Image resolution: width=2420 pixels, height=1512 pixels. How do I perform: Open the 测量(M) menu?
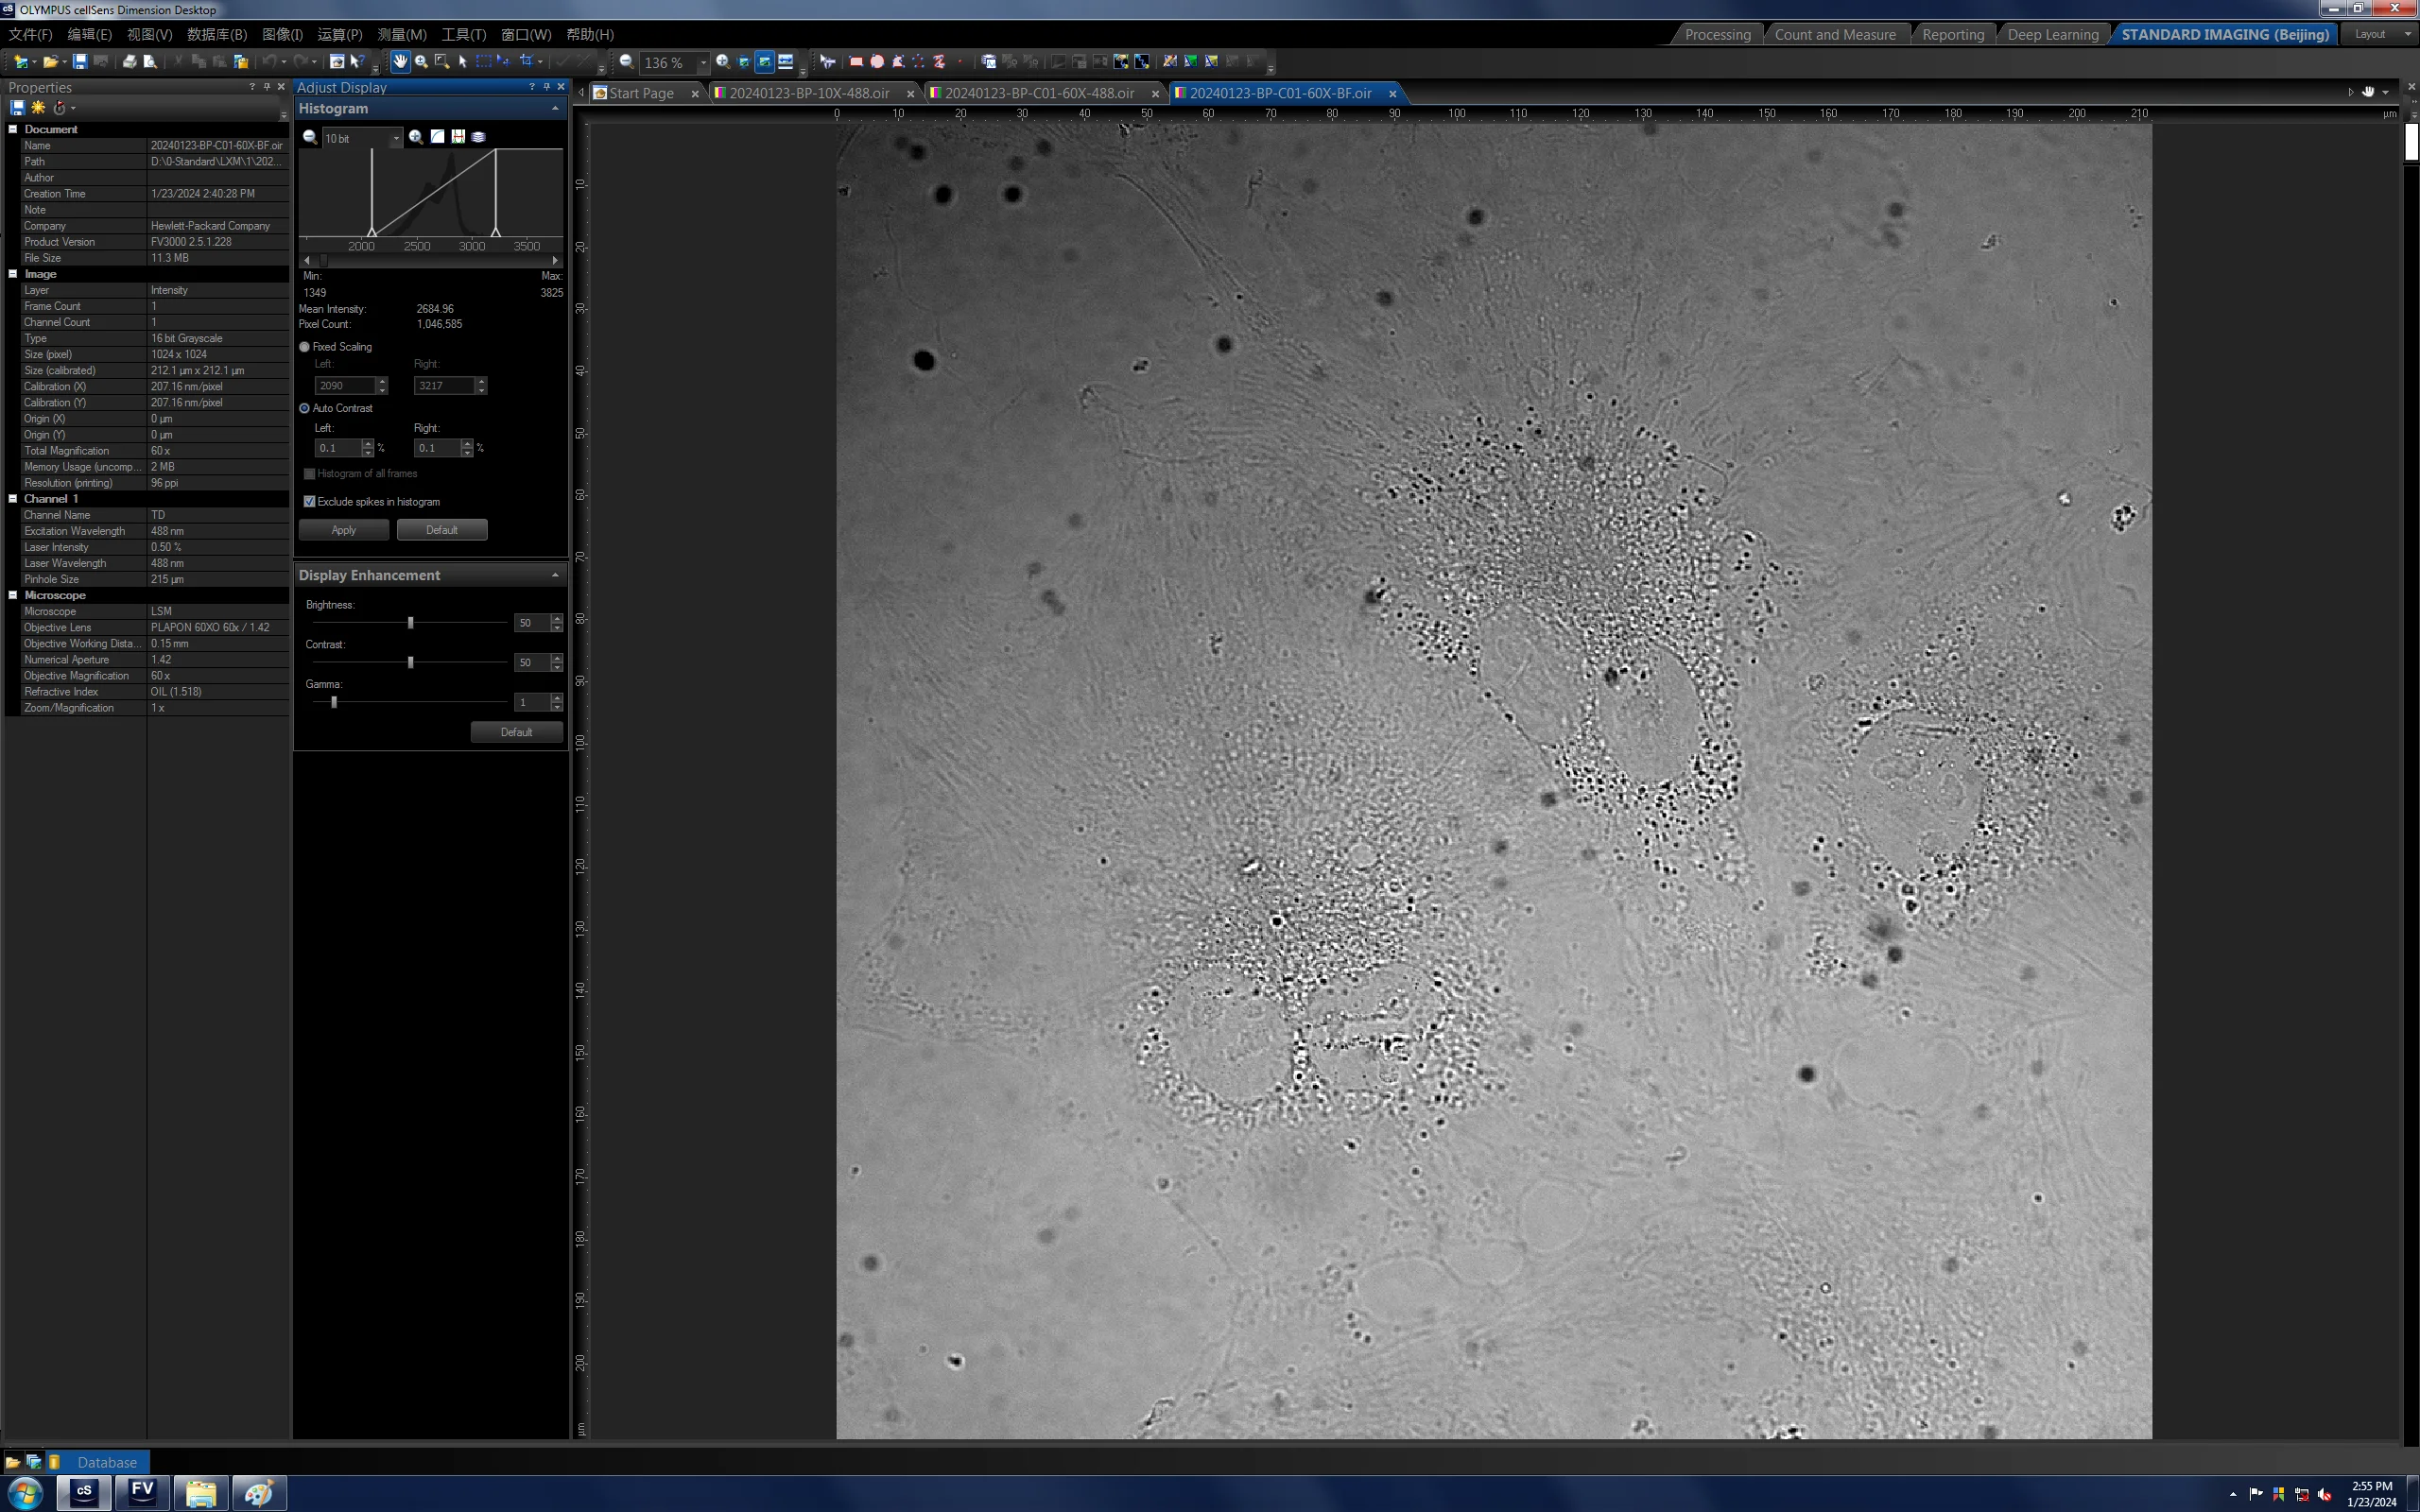[x=402, y=34]
